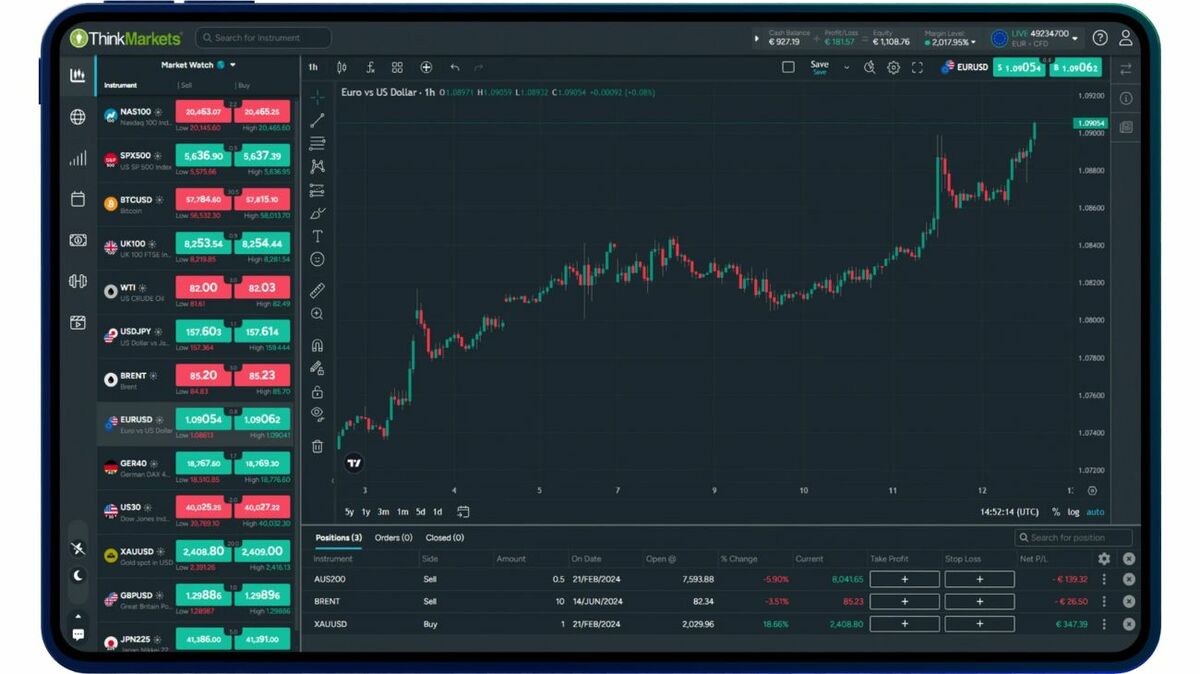This screenshot has height=674, width=1200.
Task: Open the signal bars icon in sidebar
Action: [x=78, y=158]
